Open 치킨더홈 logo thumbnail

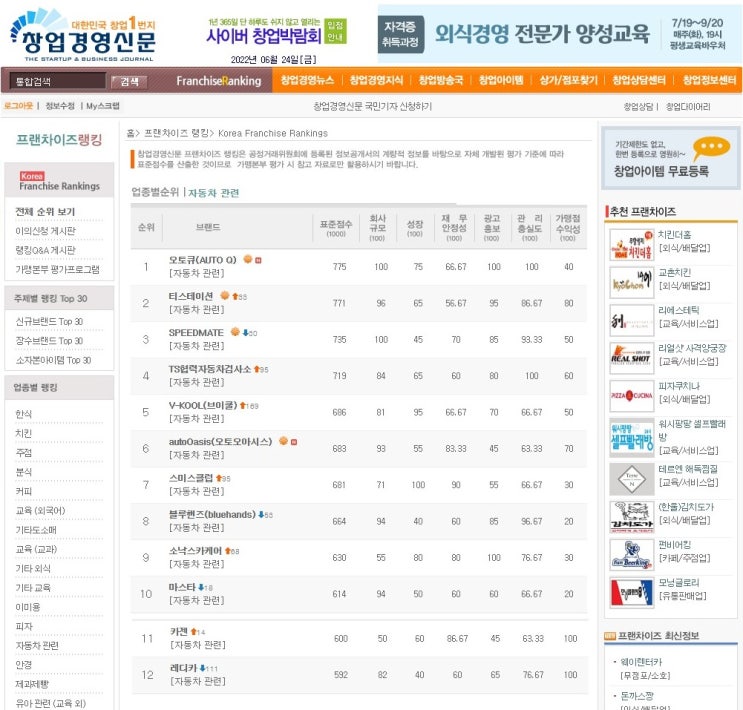click(632, 245)
